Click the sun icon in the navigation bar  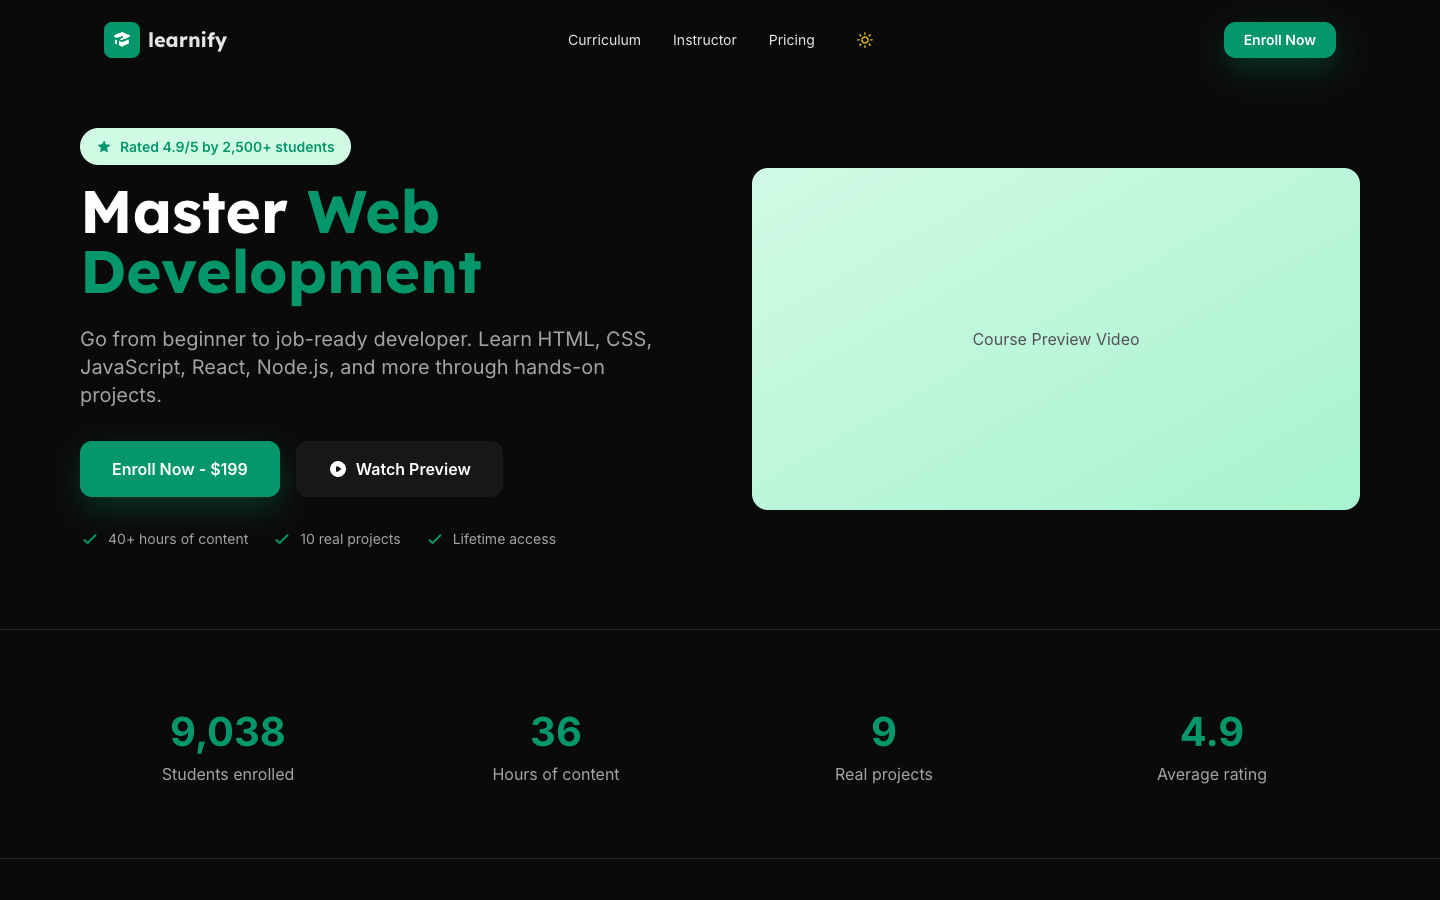(864, 40)
